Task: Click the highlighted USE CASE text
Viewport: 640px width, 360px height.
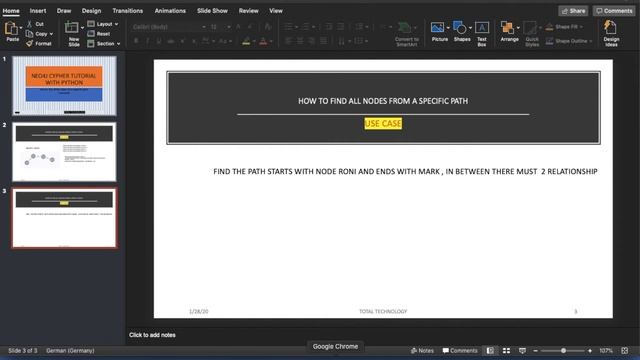Action: pyautogui.click(x=383, y=123)
